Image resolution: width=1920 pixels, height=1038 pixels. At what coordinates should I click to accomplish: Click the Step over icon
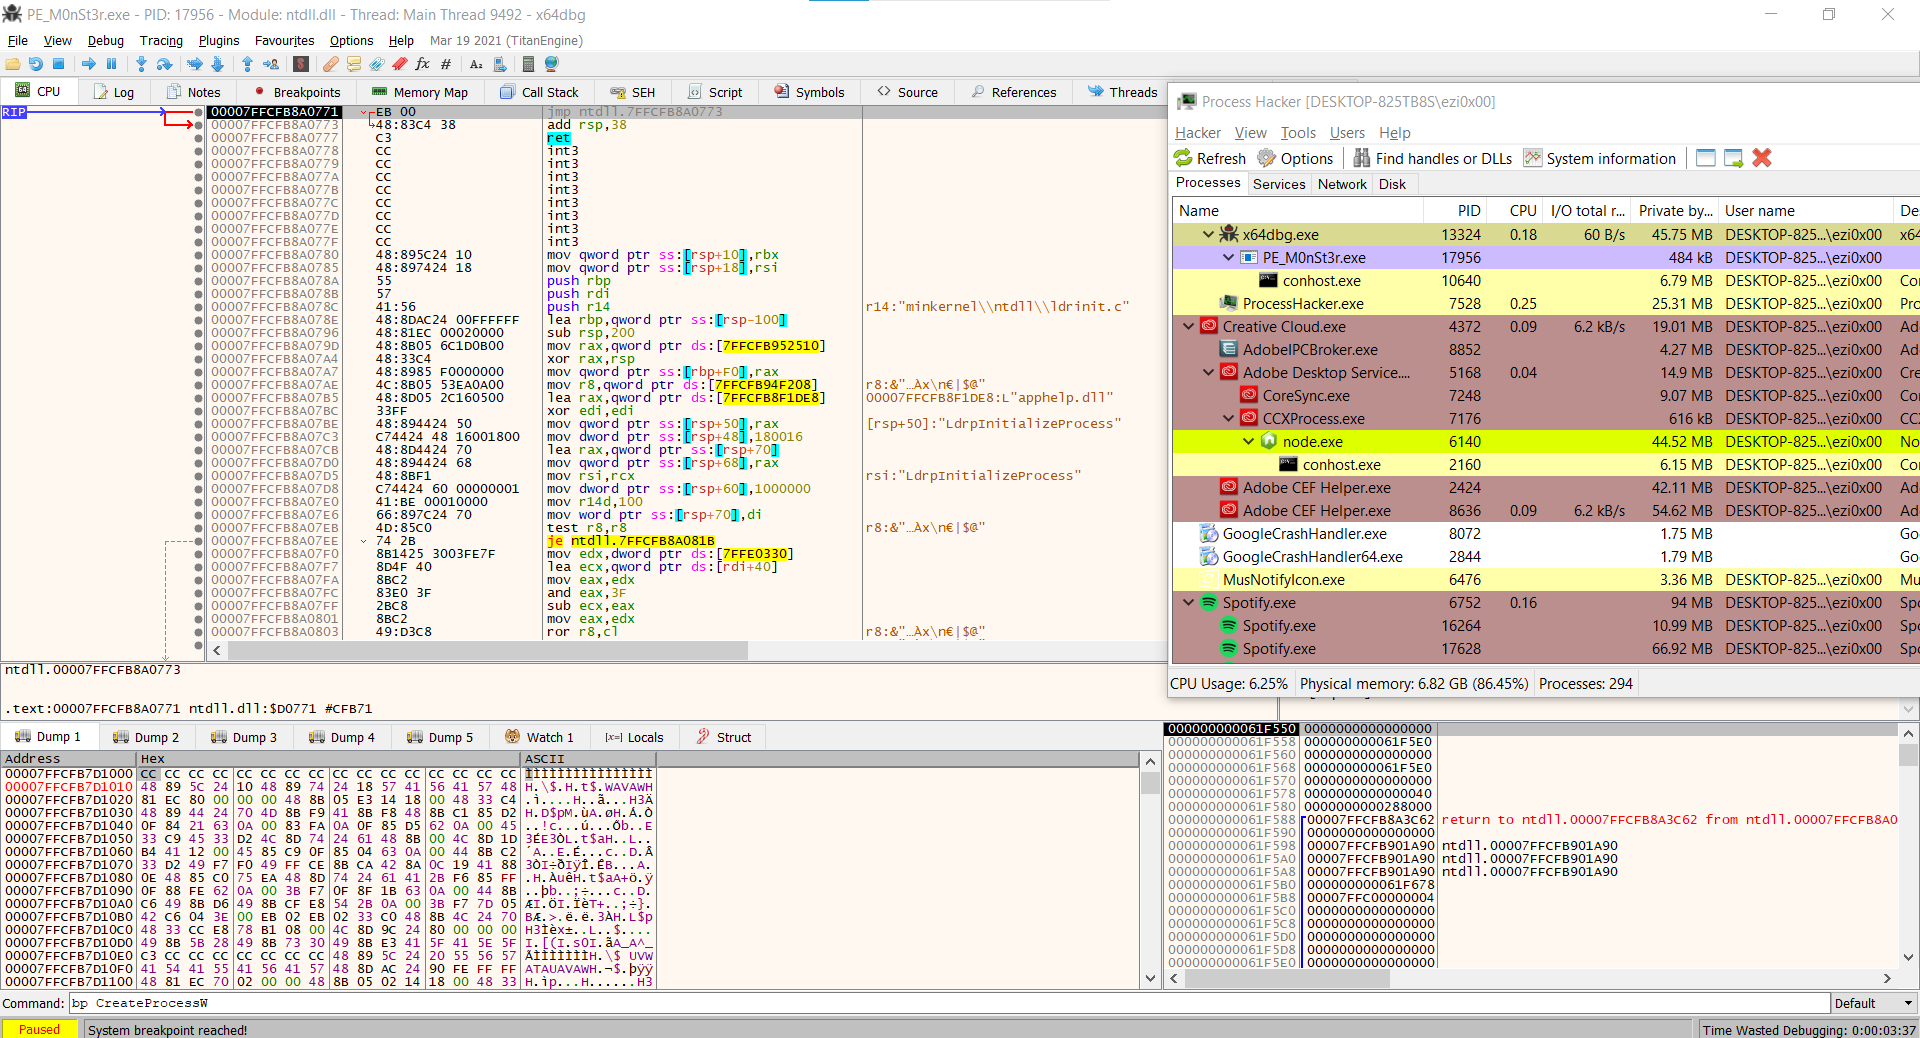pos(164,64)
